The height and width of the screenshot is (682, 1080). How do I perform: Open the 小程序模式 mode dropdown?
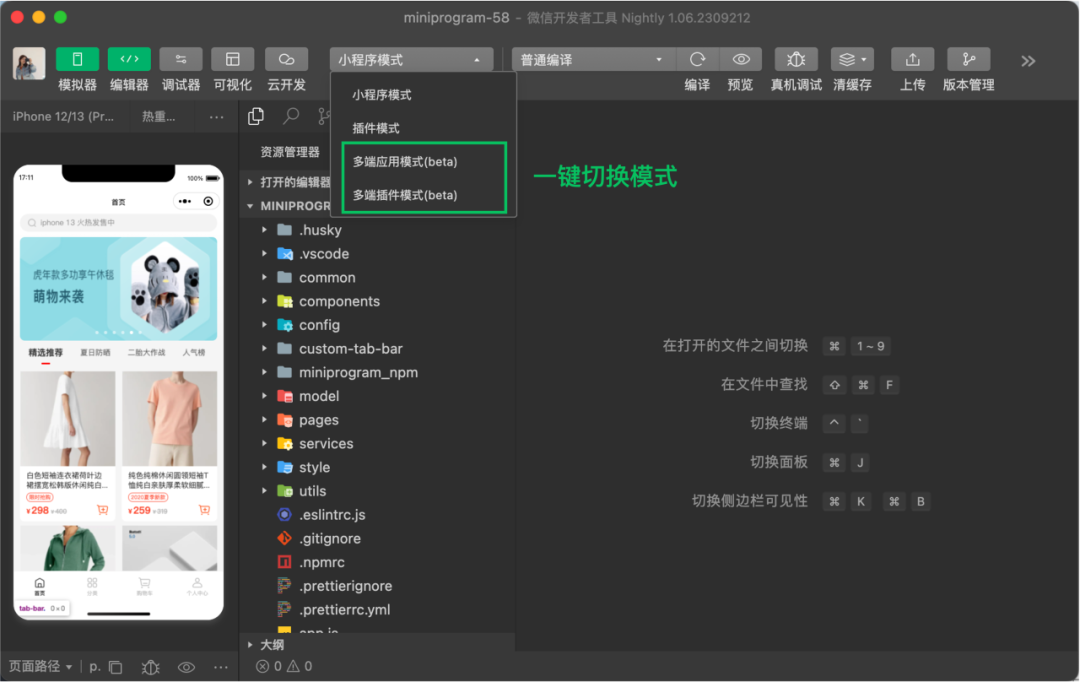tap(411, 60)
